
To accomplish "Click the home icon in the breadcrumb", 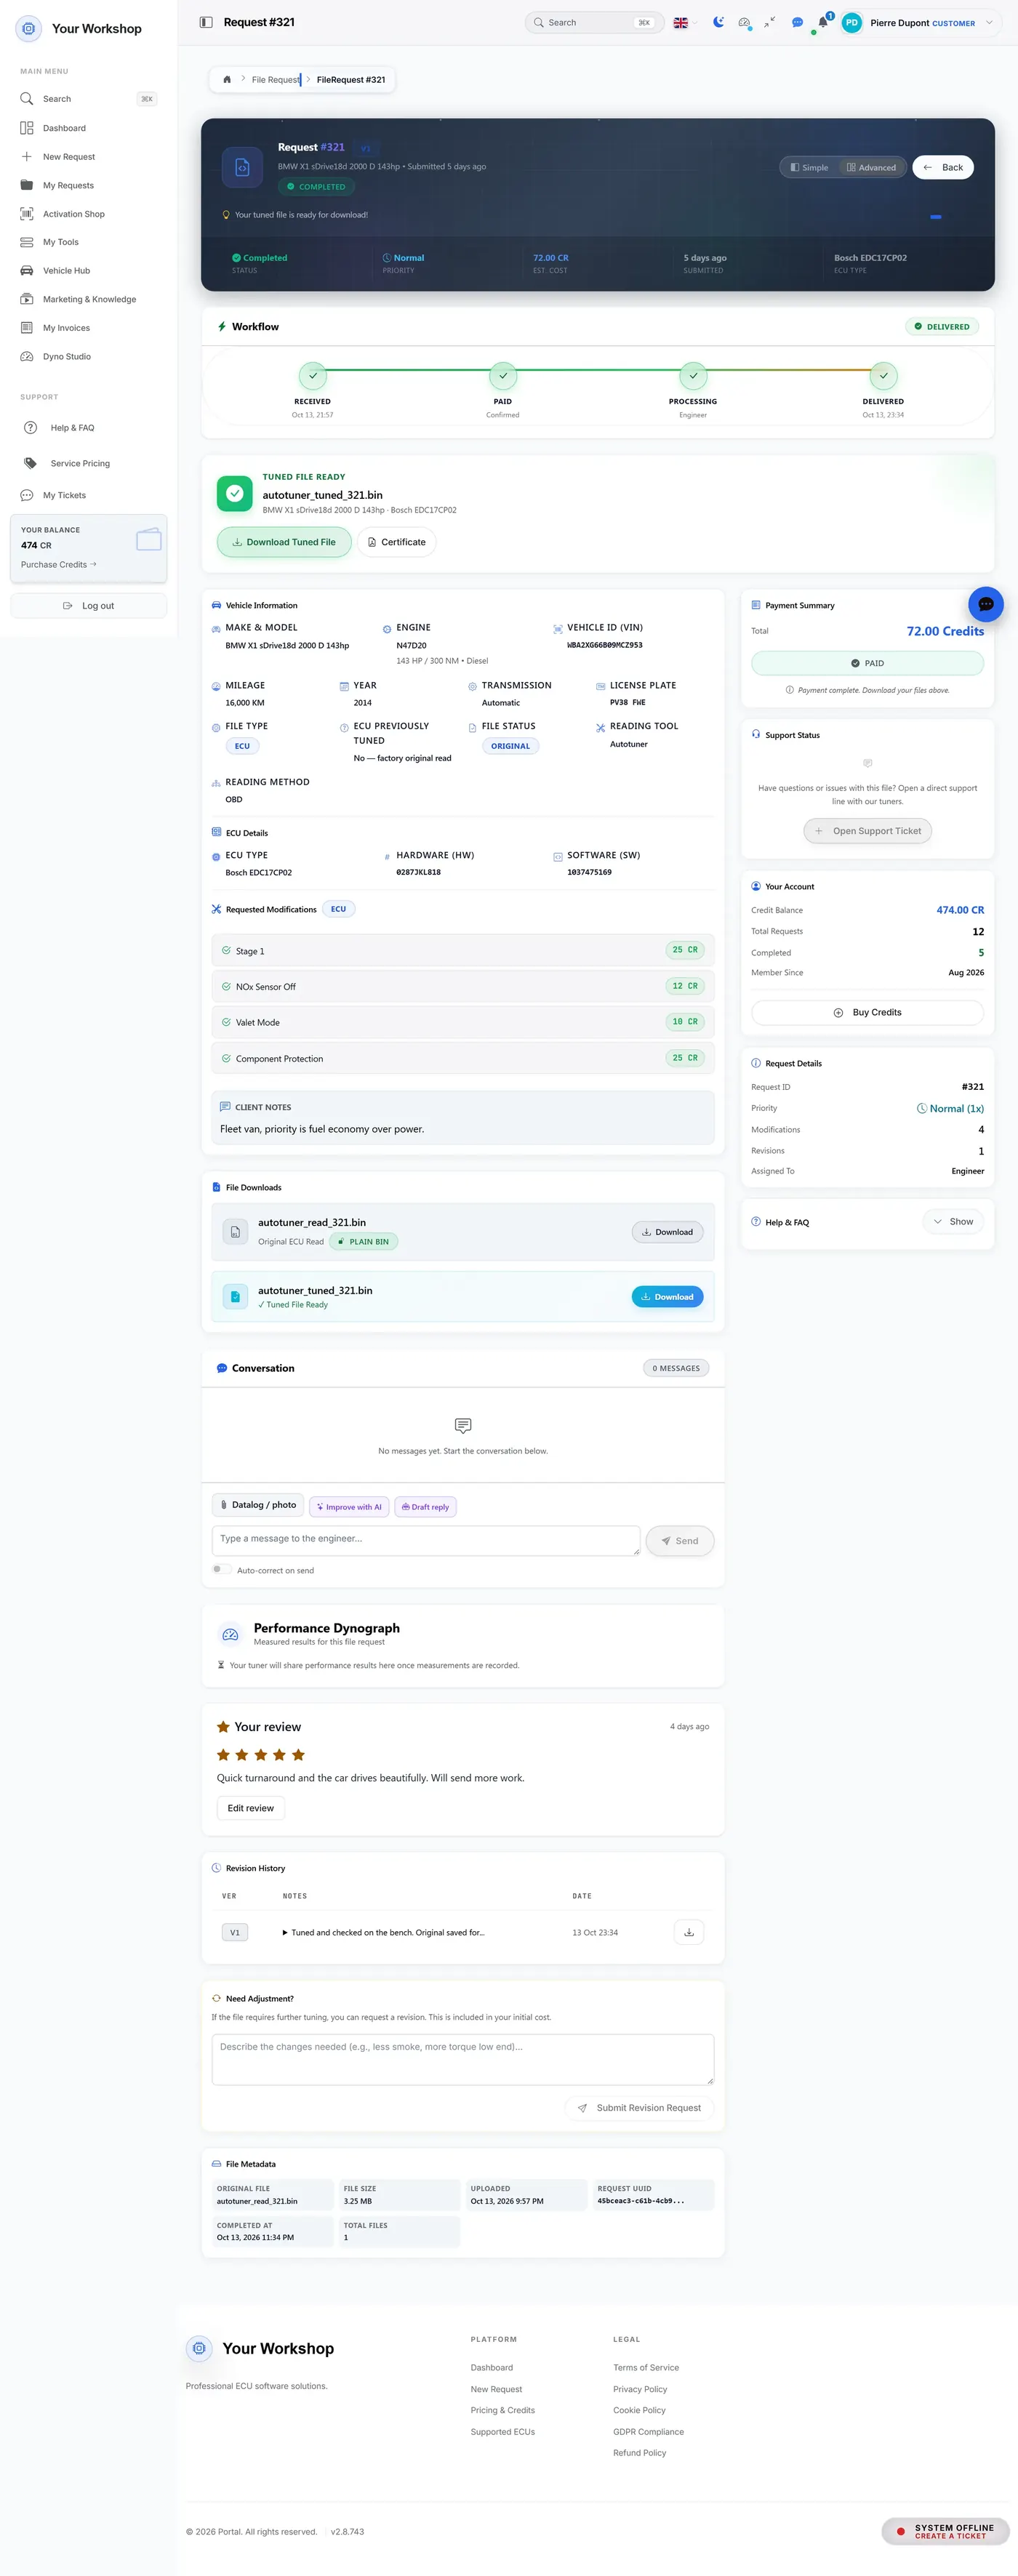I will click(227, 79).
